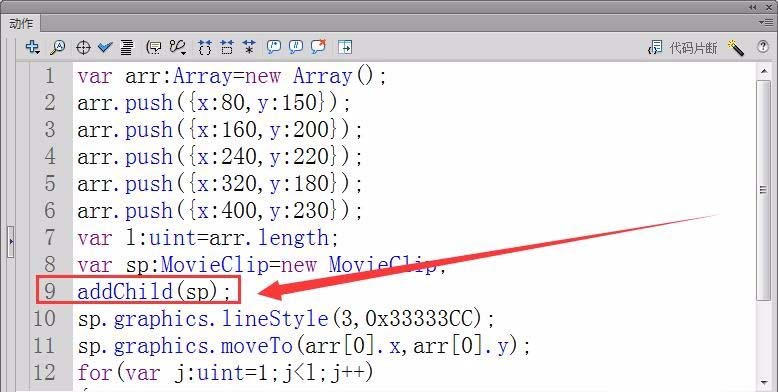Toggle the actions toolbox panel
This screenshot has height=392, width=778.
click(345, 47)
